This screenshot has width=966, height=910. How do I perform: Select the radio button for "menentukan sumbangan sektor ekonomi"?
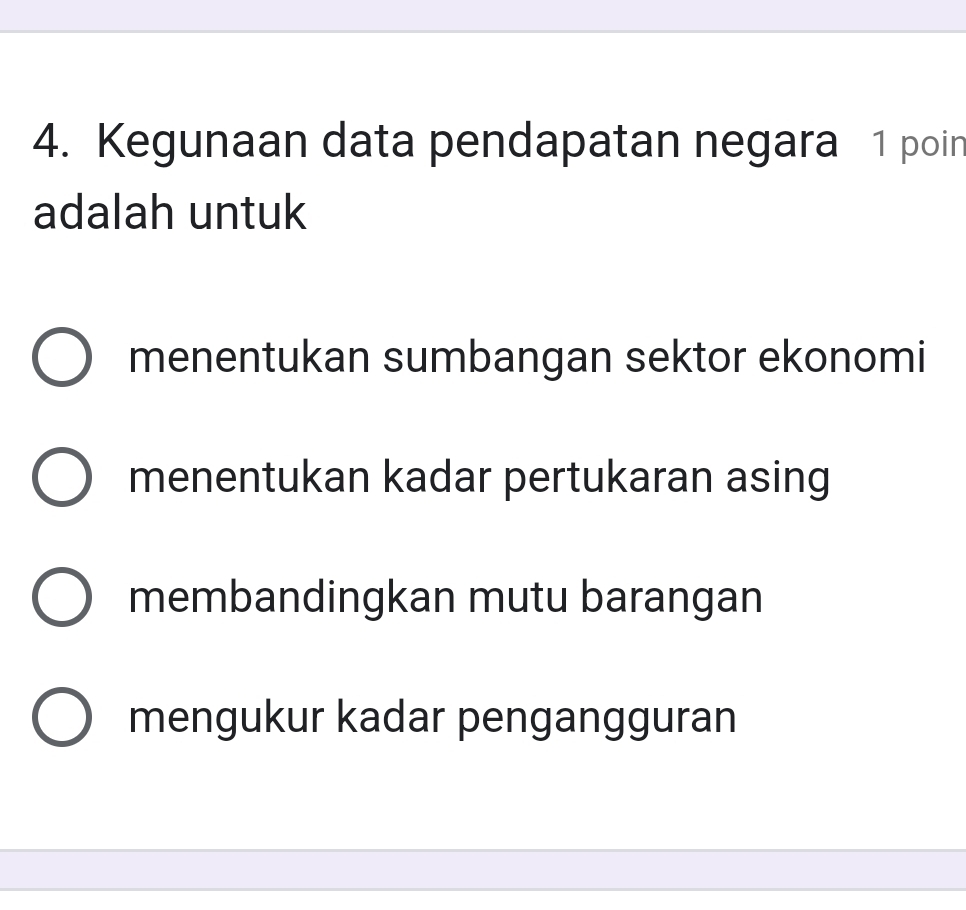[62, 358]
